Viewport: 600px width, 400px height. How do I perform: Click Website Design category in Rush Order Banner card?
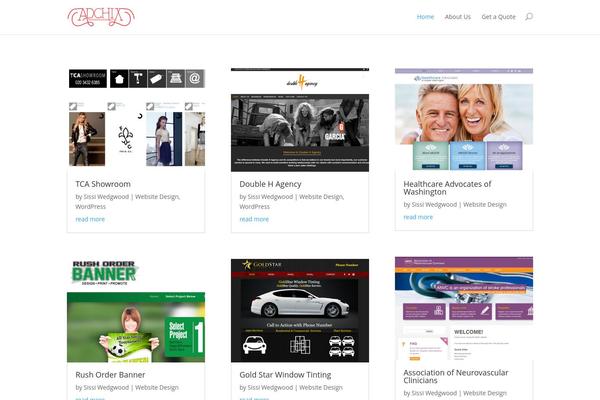point(157,388)
